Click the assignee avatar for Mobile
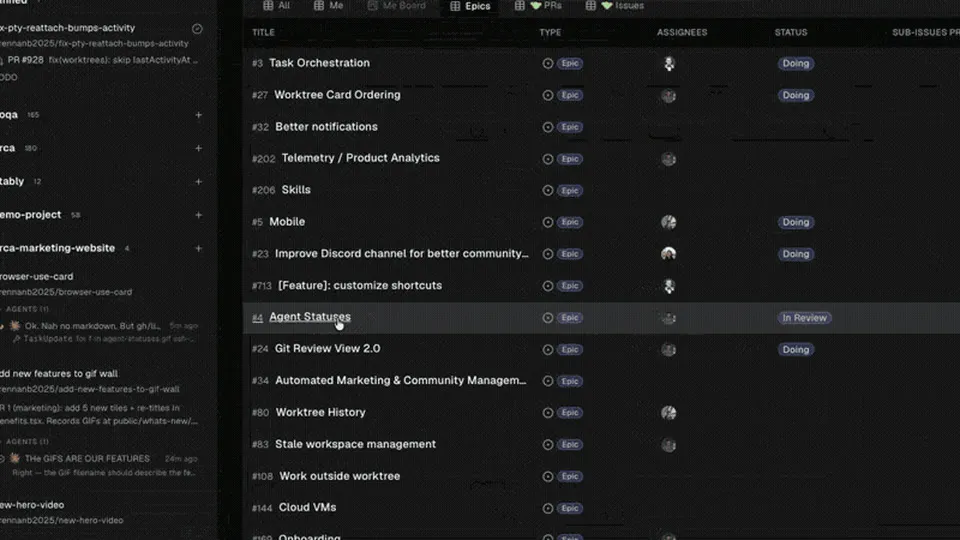The height and width of the screenshot is (540, 960). (x=669, y=222)
